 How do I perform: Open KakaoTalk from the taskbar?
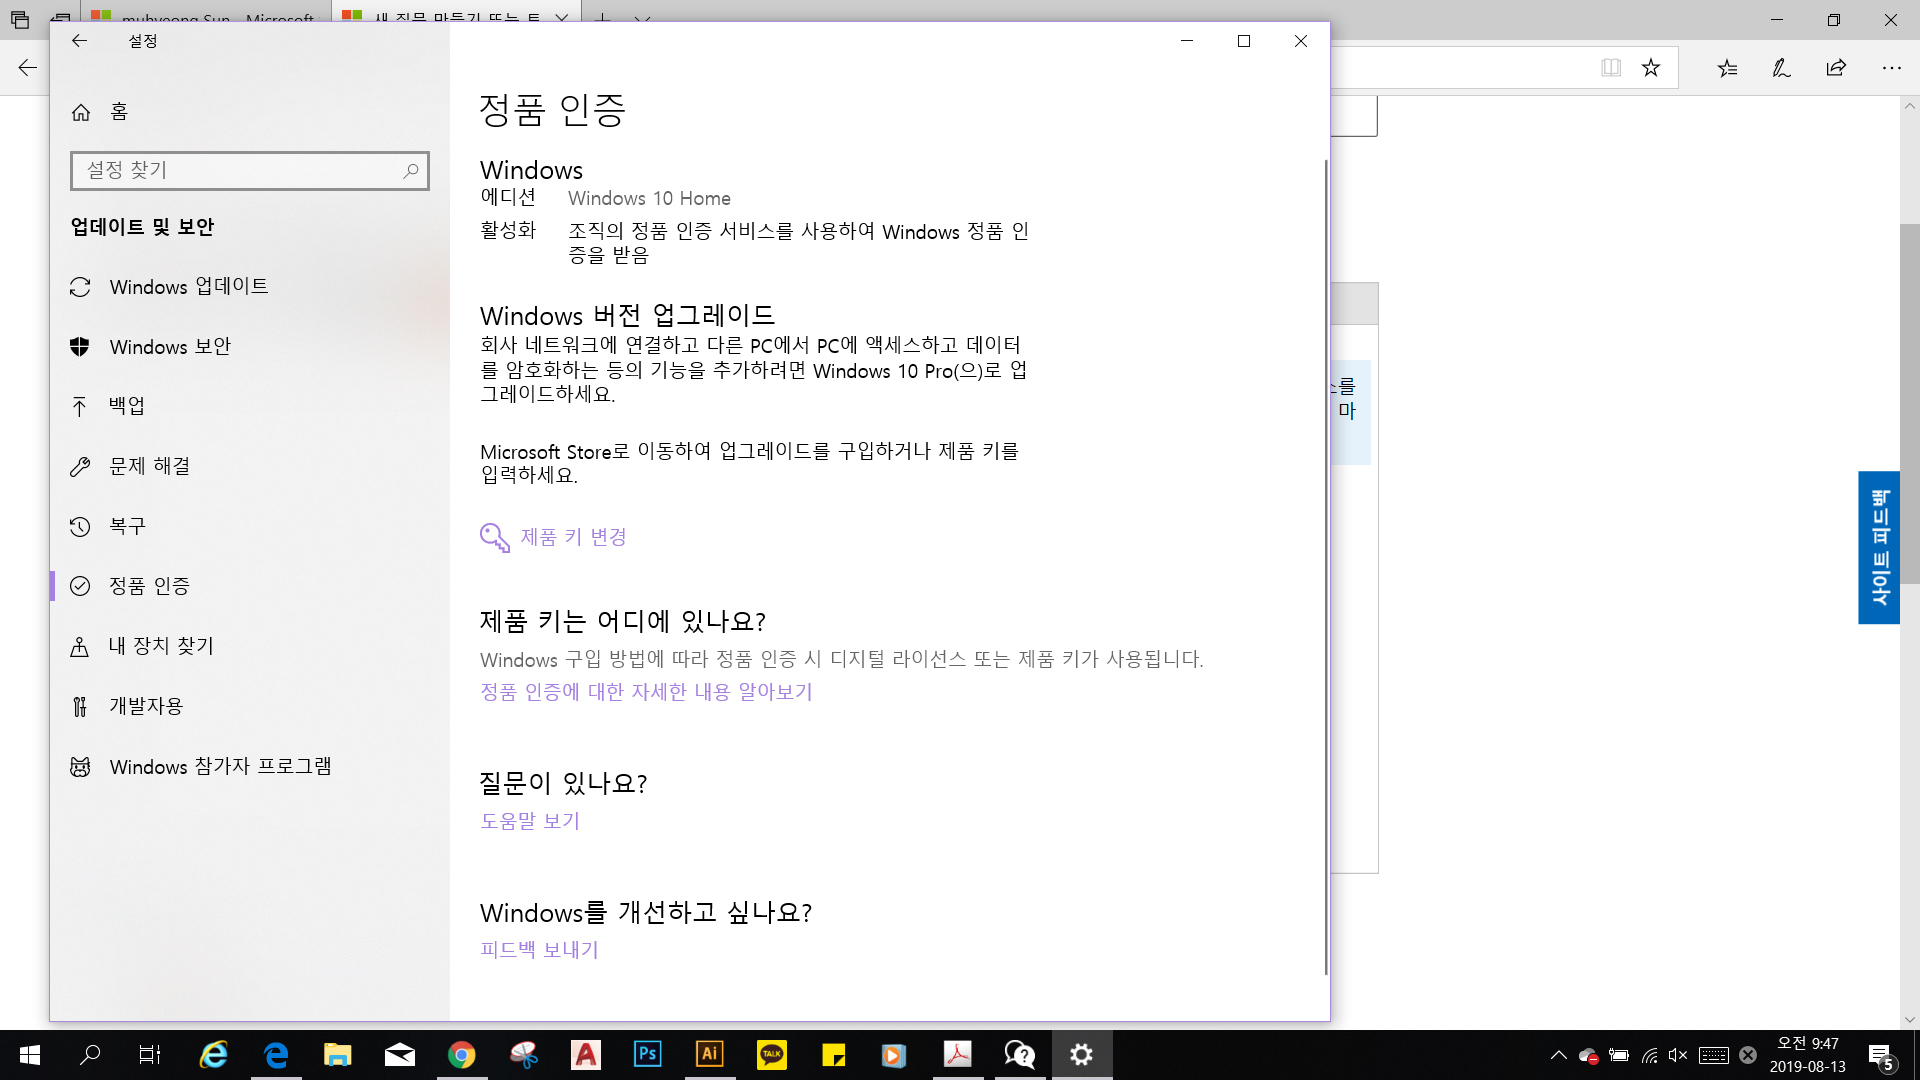tap(772, 1055)
